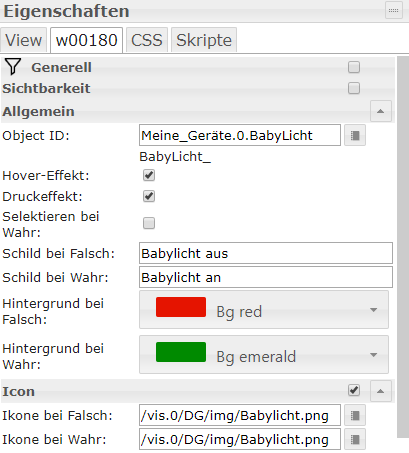Collapse the Allgemein section
Viewport: 409px width, 453px height.
pos(380,111)
